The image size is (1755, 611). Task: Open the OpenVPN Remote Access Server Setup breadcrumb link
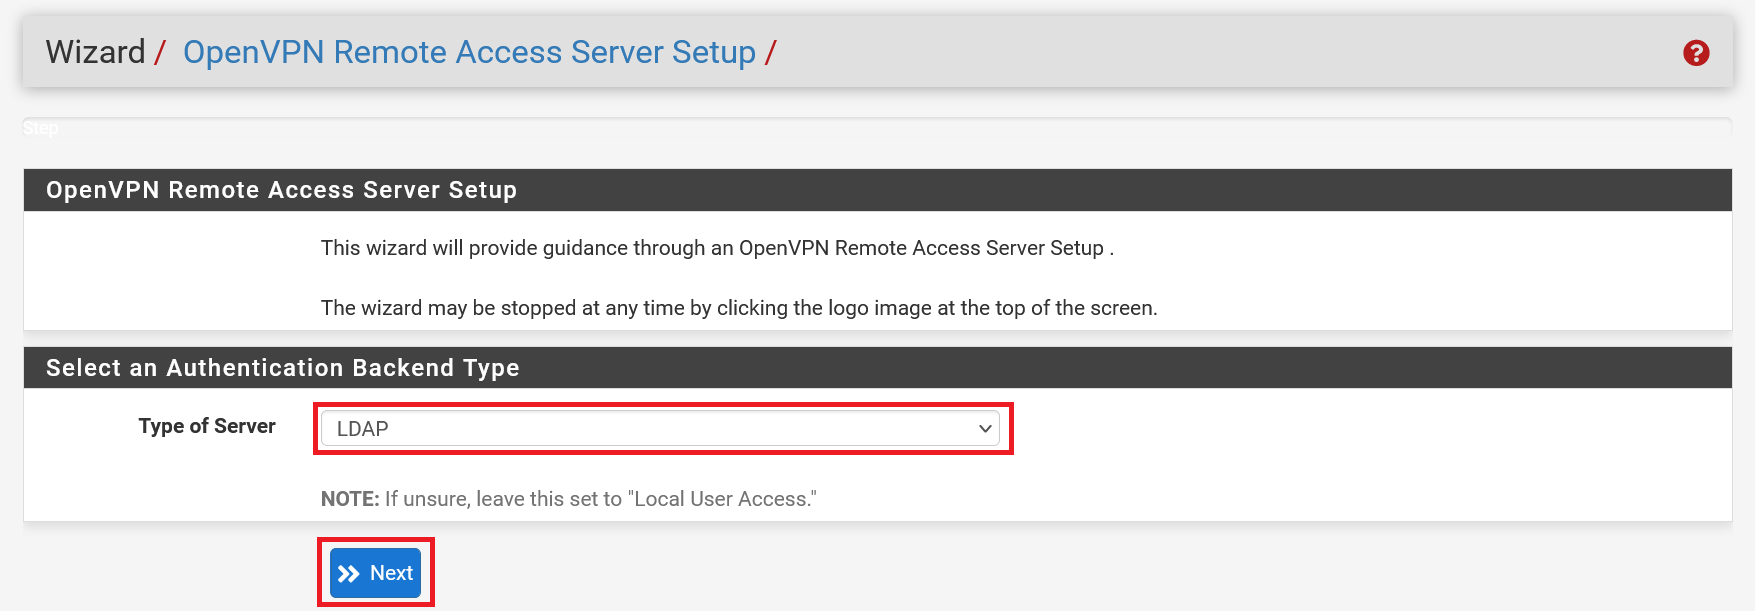tap(469, 52)
